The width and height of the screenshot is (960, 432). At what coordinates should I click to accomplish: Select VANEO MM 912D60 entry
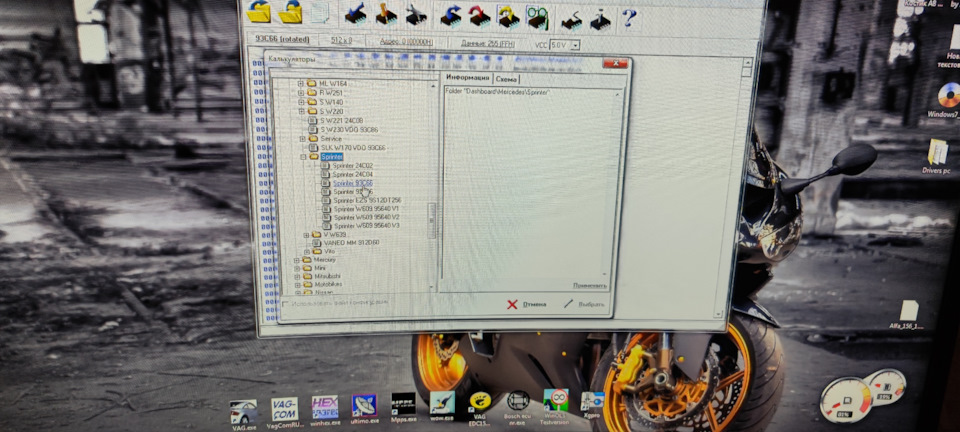click(x=351, y=243)
